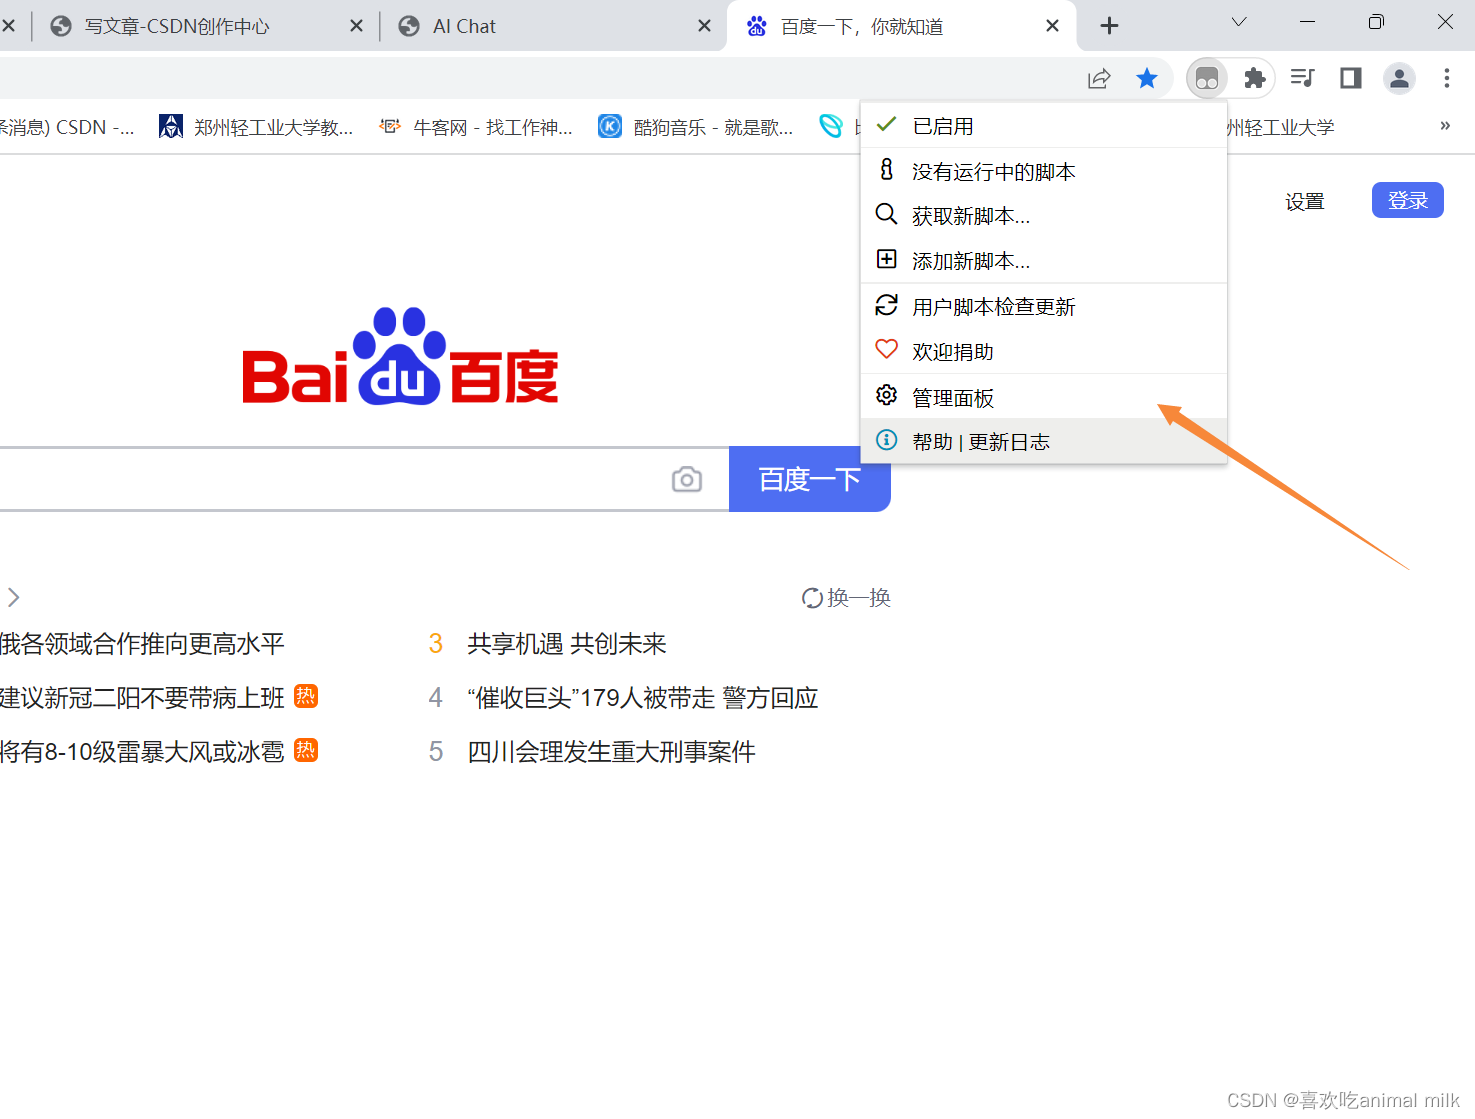Choose 获取新脚本... from the menu
Screen dimensions: 1475x1119
(x=1044, y=215)
